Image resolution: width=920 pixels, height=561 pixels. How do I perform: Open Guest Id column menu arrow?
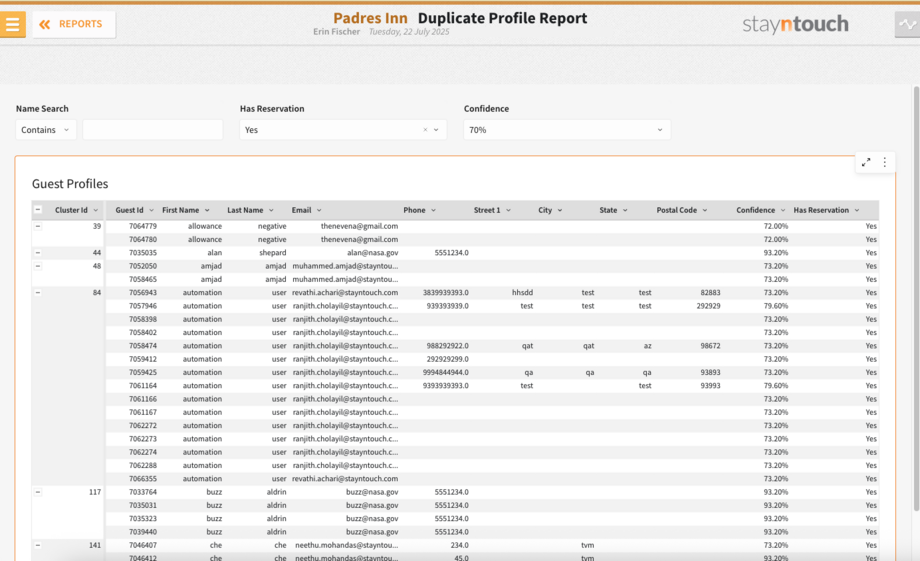151,210
